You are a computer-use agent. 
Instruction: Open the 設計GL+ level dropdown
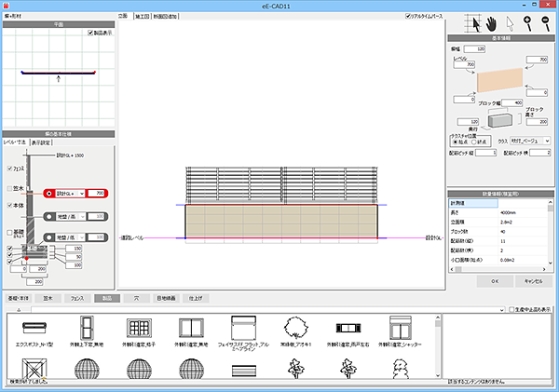(x=82, y=194)
